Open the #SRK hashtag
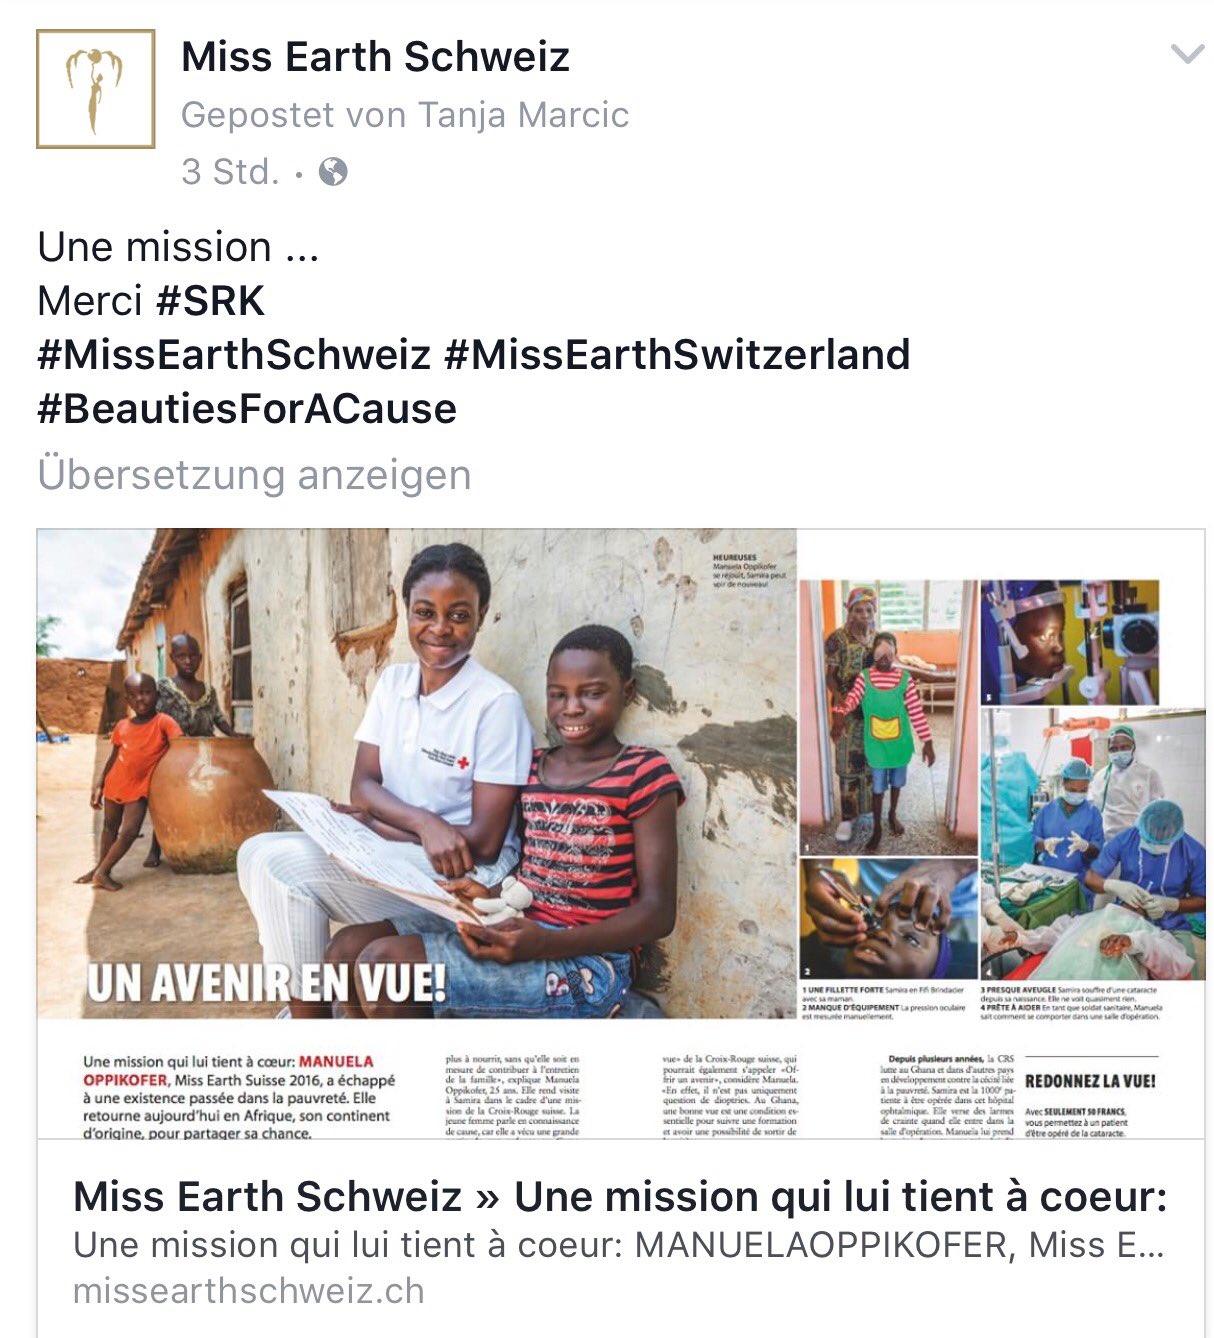This screenshot has height=1338, width=1214. 211,301
